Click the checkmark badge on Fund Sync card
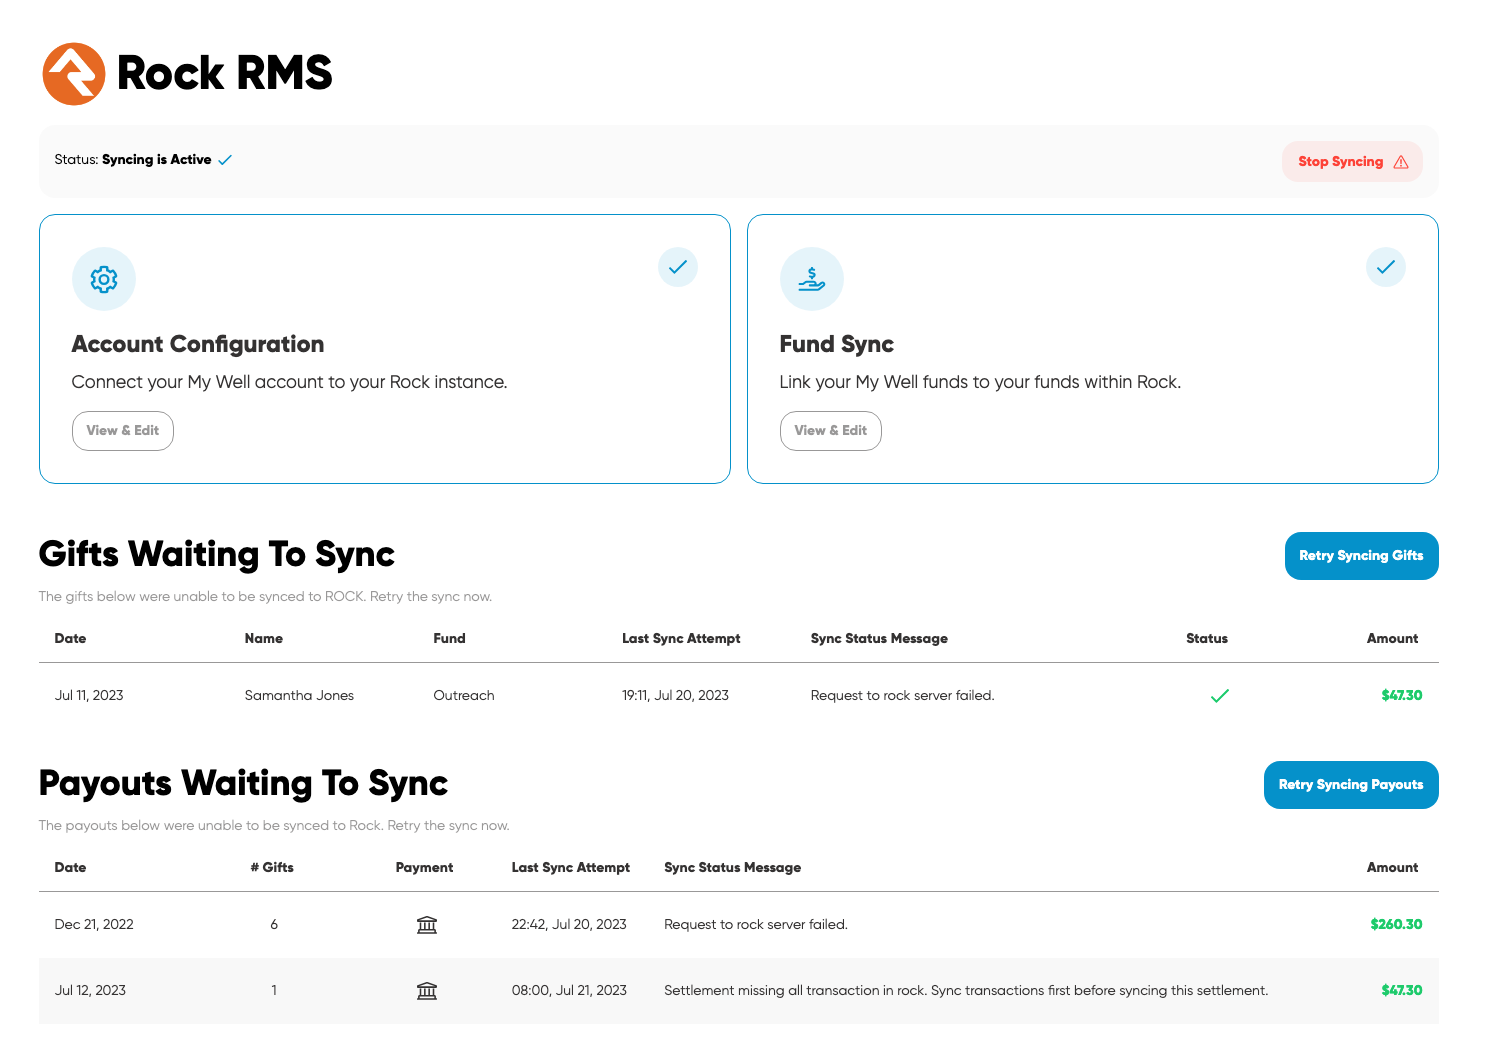 [x=1385, y=267]
